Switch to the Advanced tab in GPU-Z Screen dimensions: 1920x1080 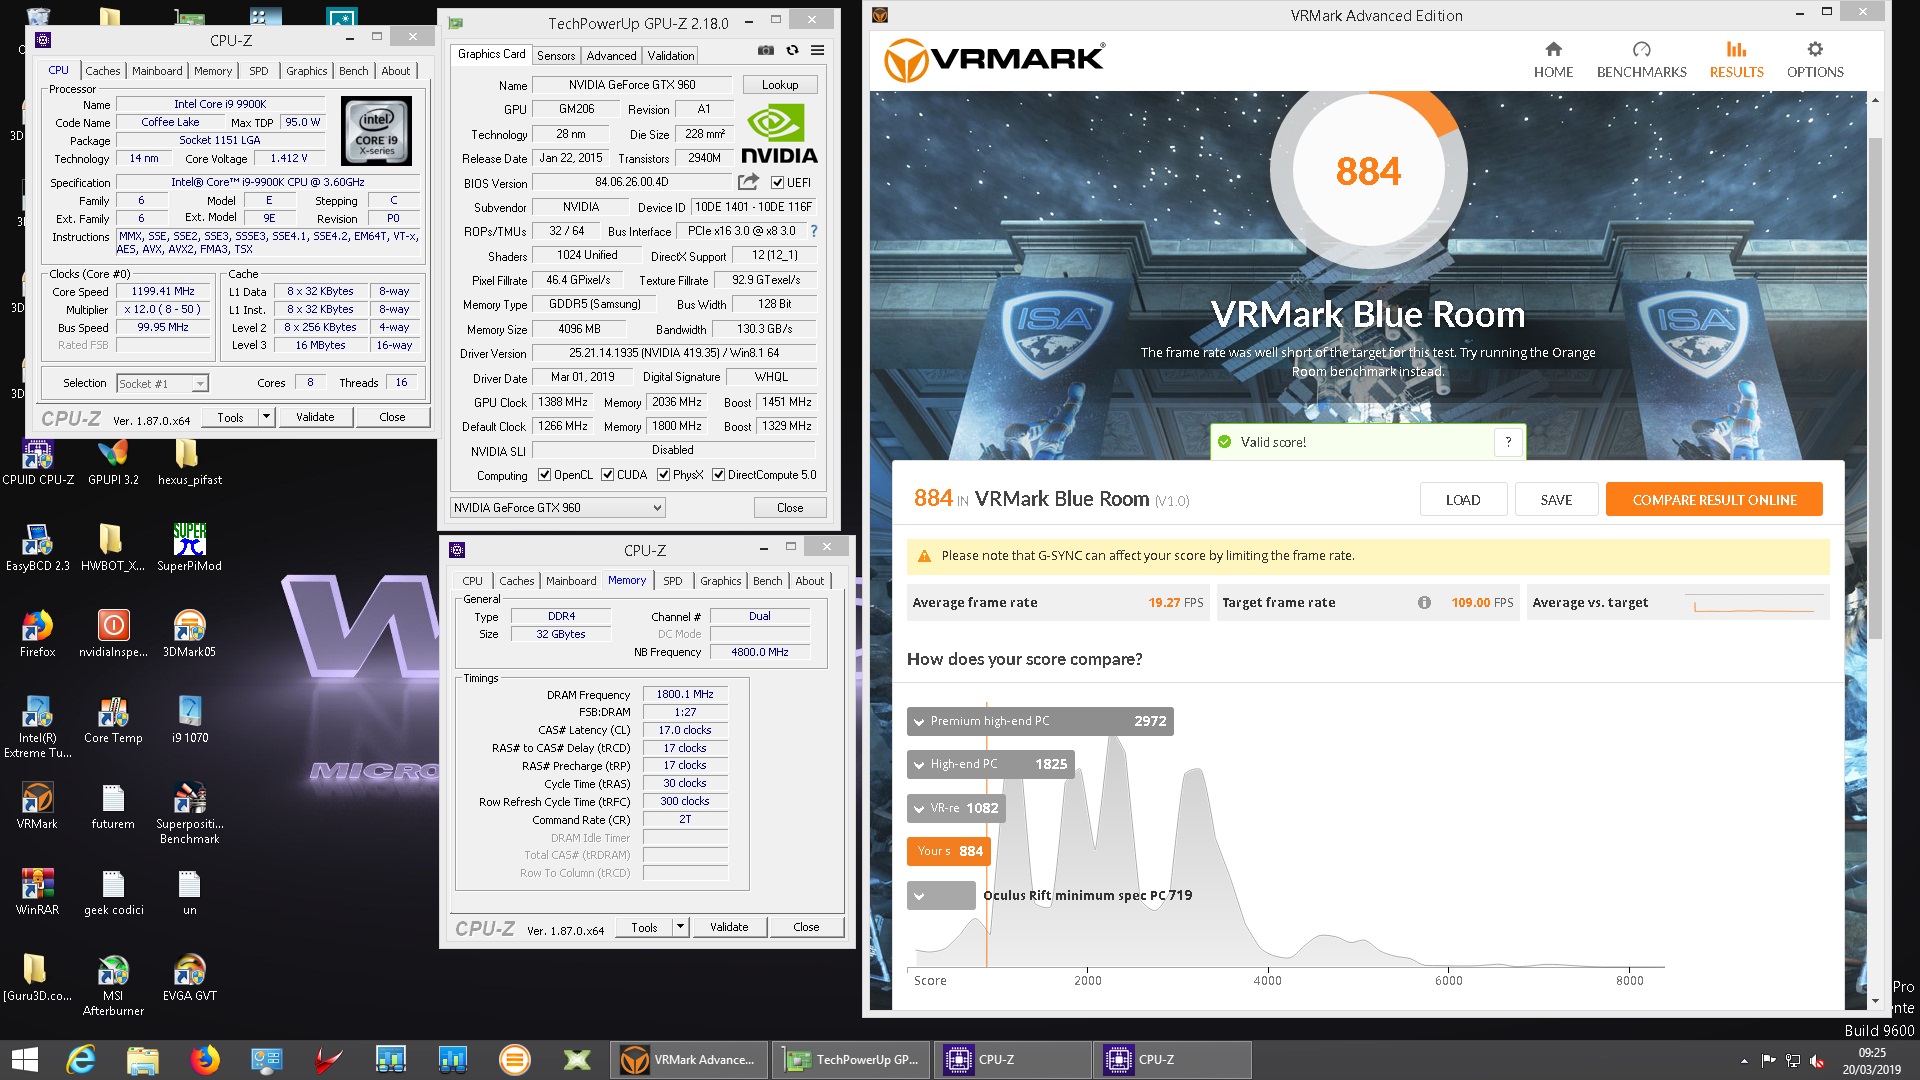pos(611,56)
